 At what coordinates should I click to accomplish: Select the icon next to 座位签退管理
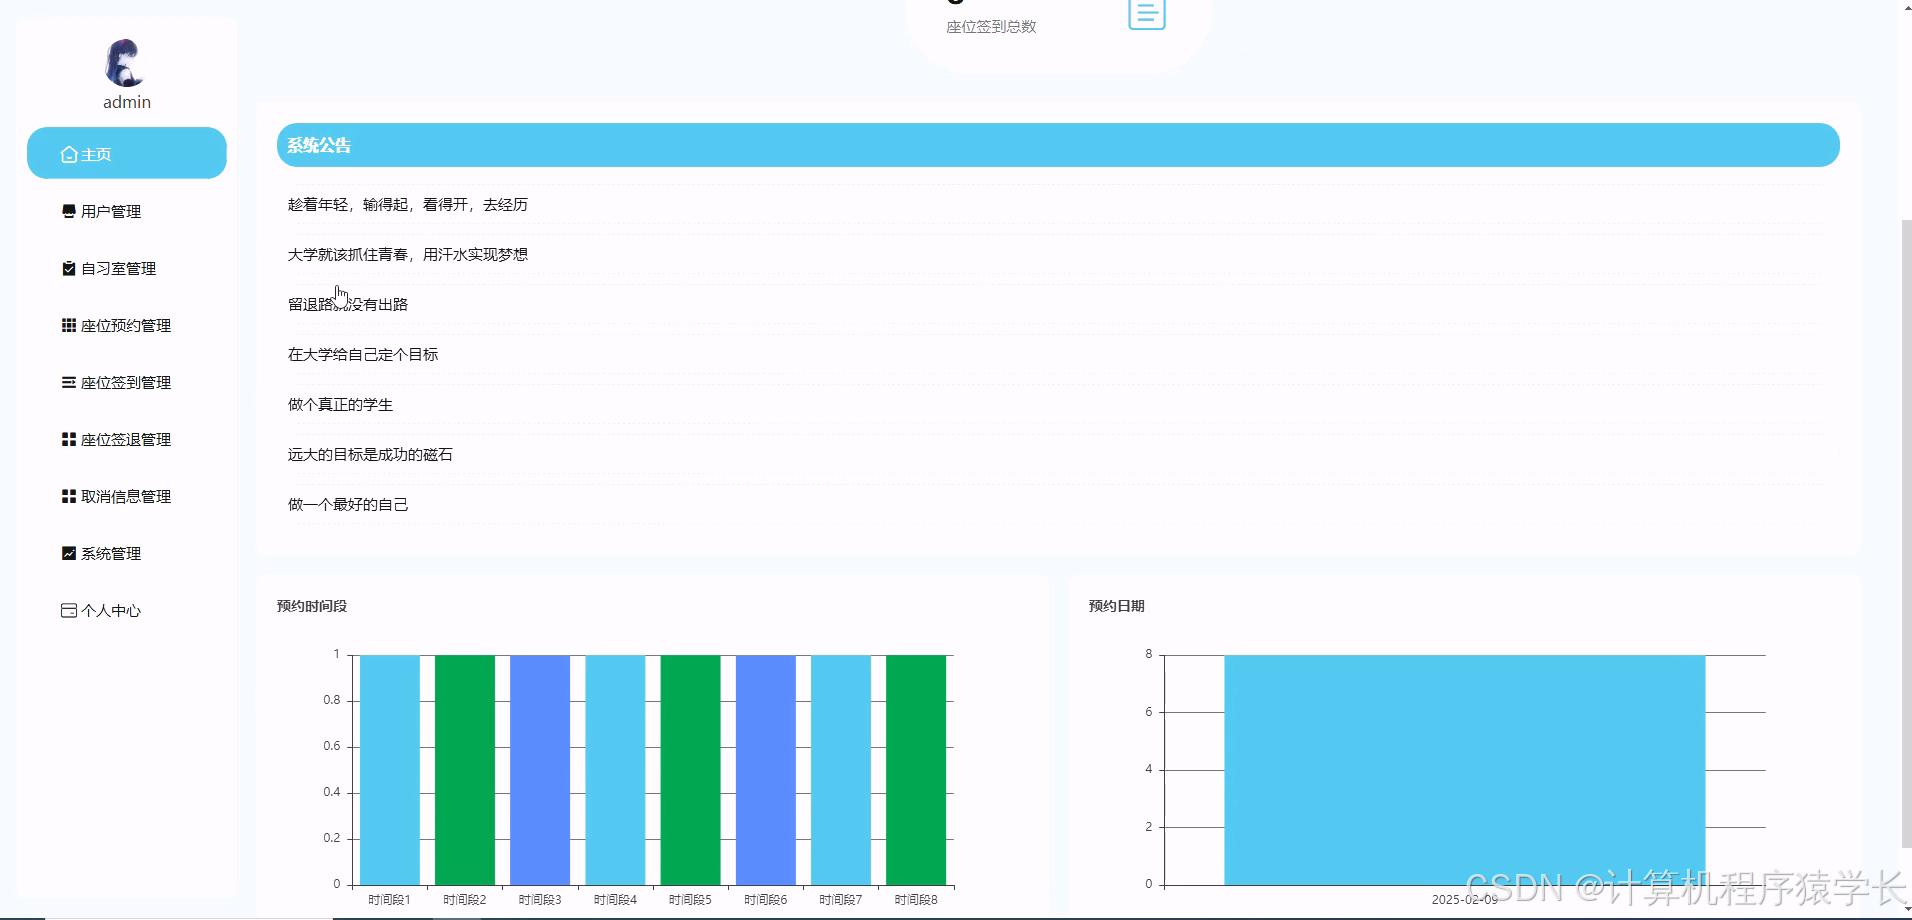pyautogui.click(x=69, y=439)
